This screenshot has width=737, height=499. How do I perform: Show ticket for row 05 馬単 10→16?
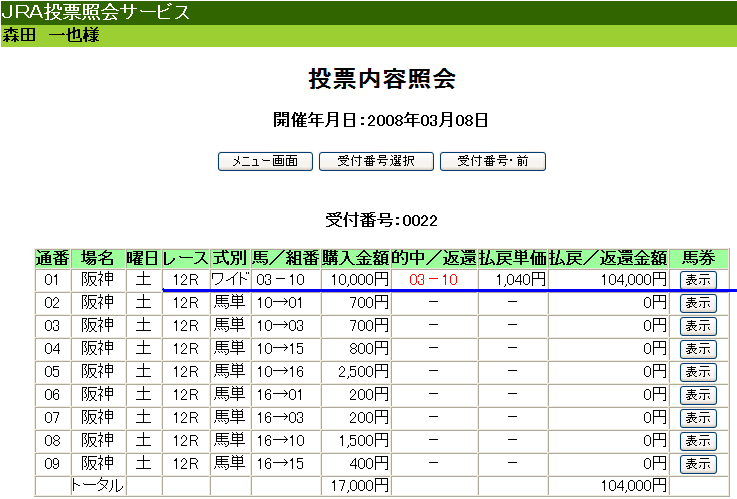point(698,372)
